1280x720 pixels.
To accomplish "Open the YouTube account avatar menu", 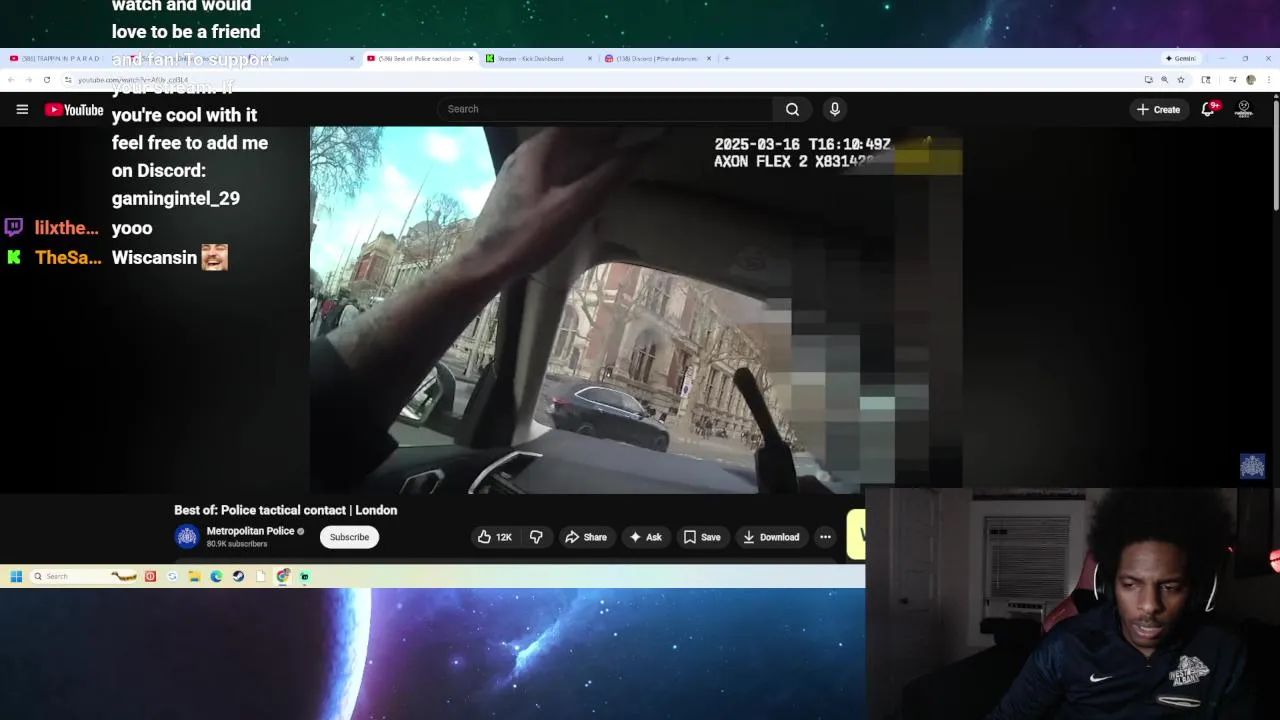I will [x=1244, y=109].
